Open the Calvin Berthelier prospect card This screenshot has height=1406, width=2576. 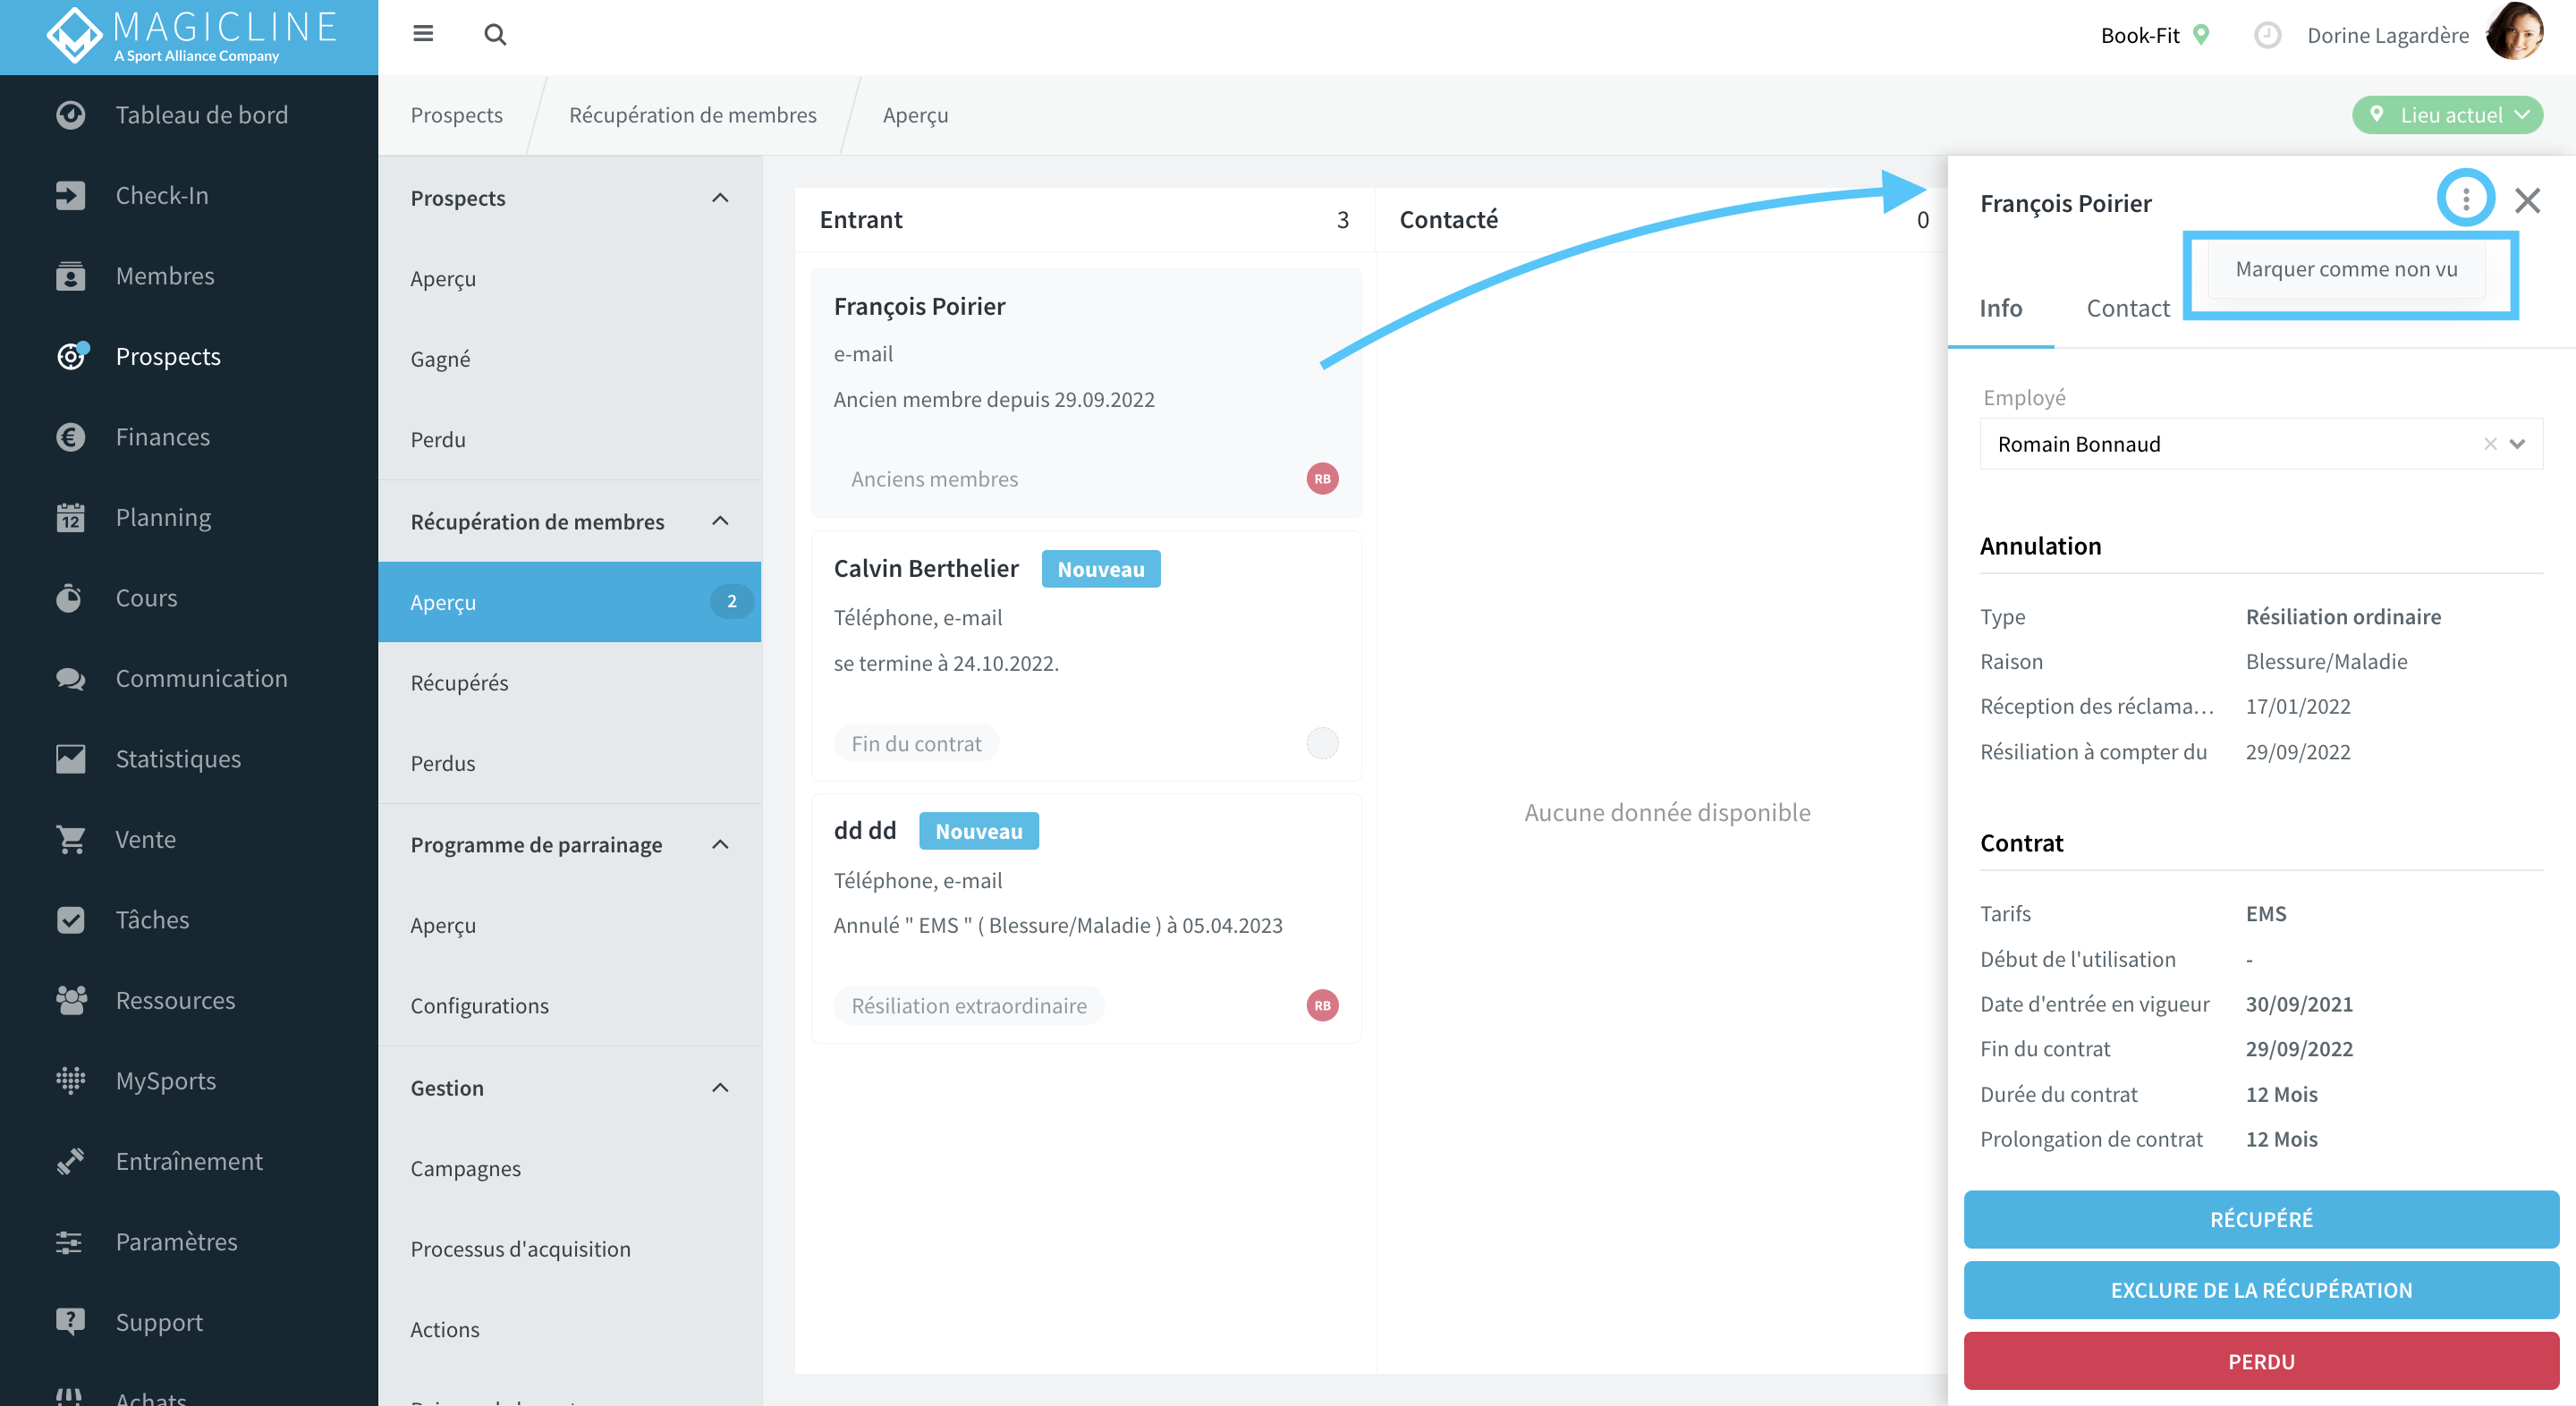pyautogui.click(x=1086, y=656)
